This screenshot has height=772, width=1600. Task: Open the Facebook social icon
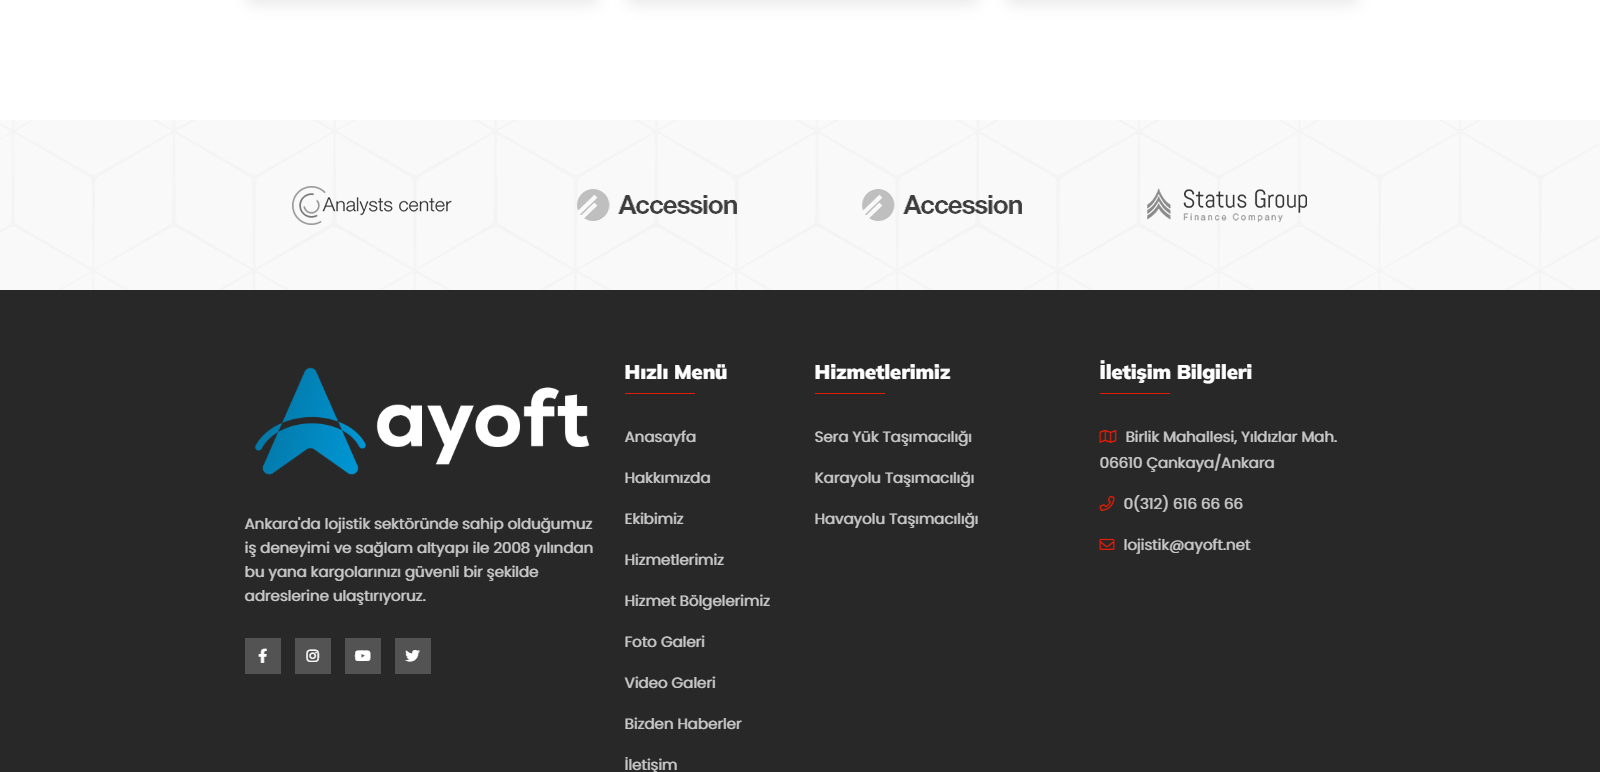(x=262, y=656)
